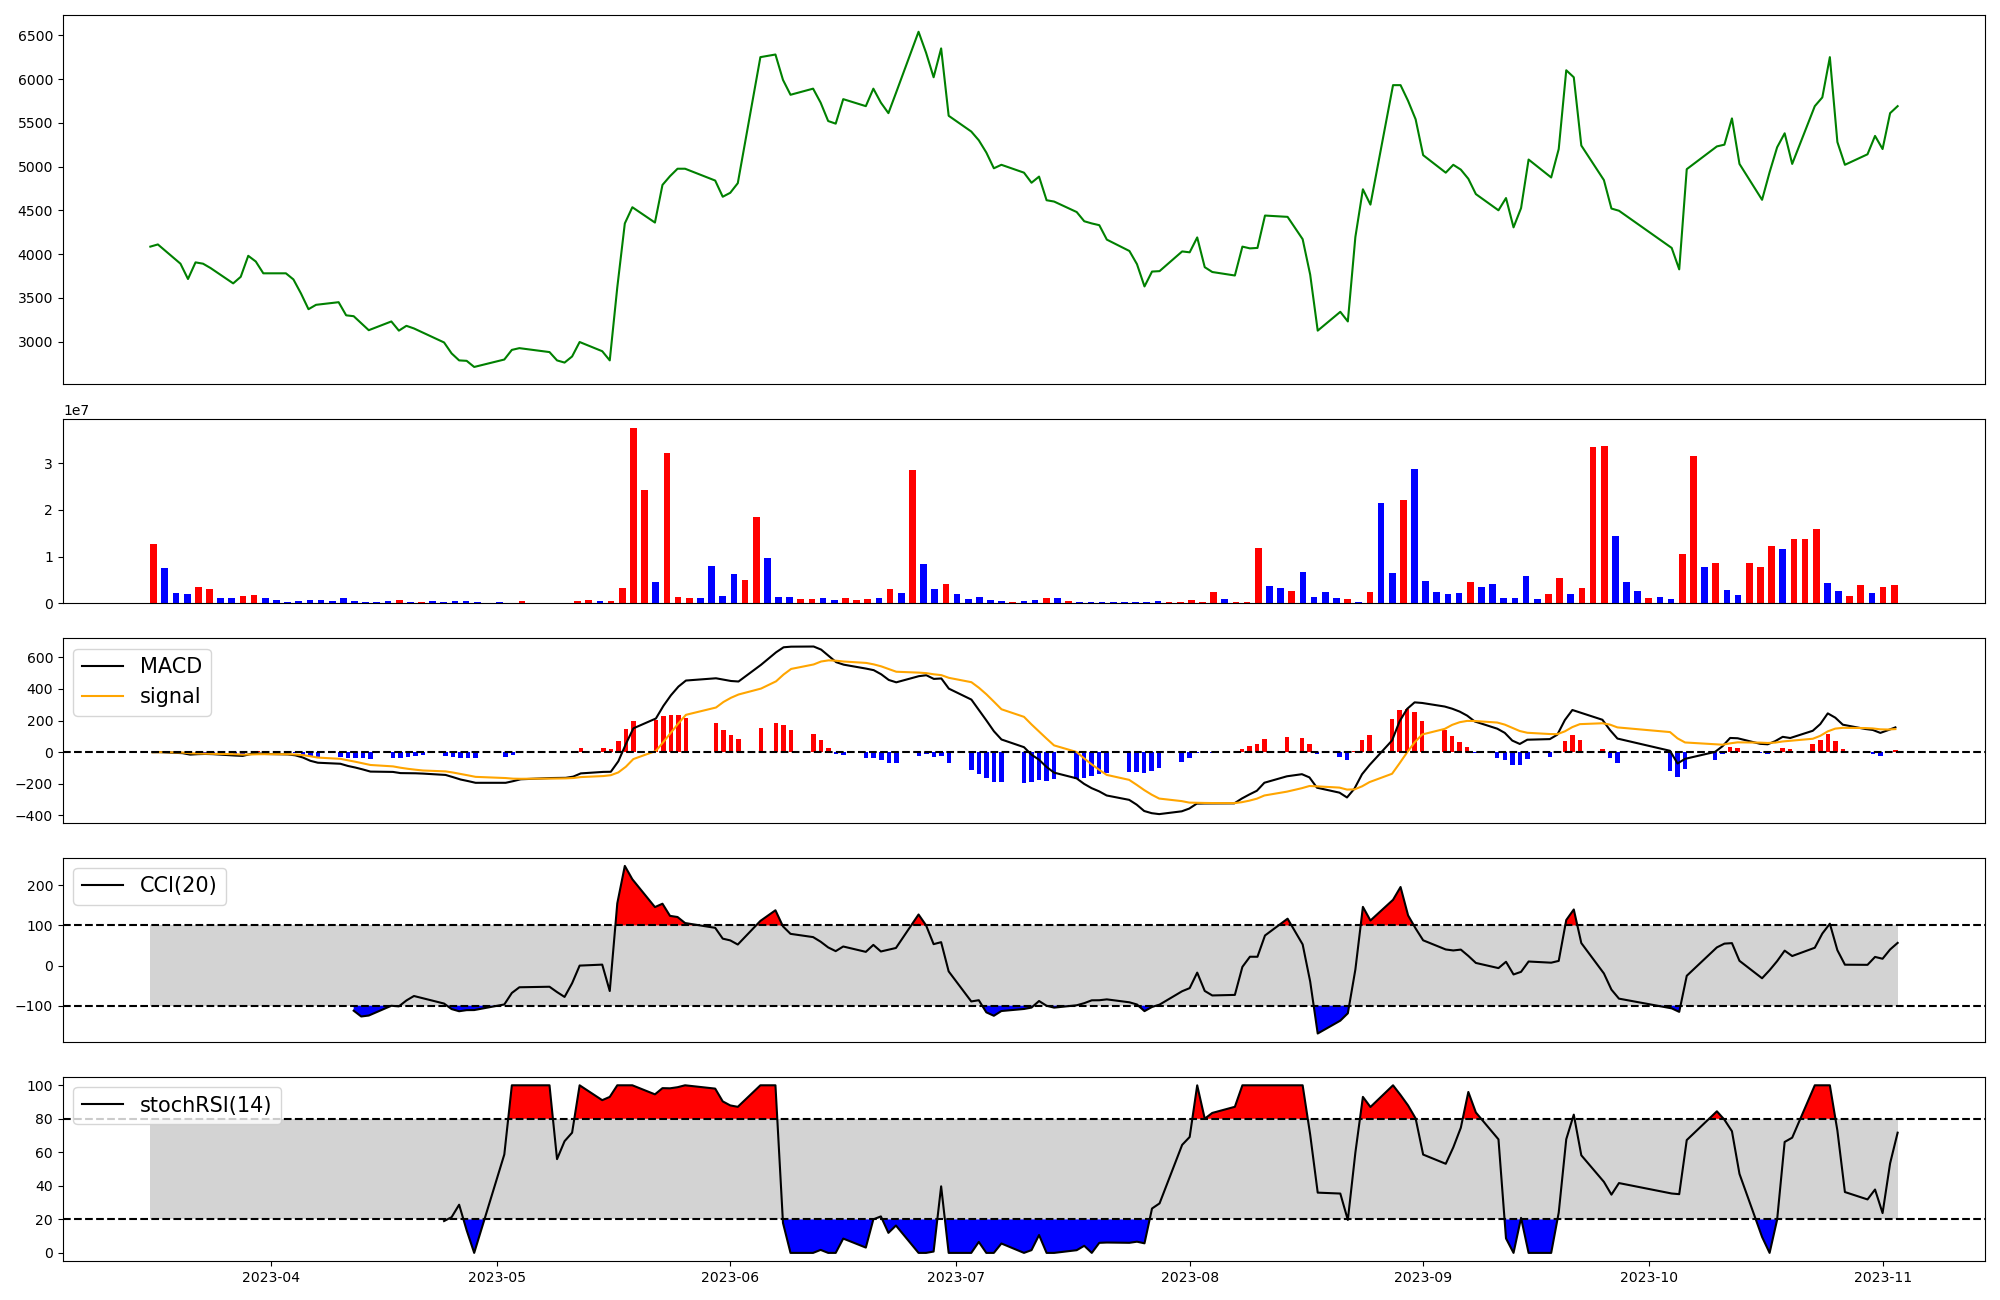Viewport: 2000px width, 1300px height.
Task: Click the 2023-09 x-axis date label
Action: [x=1423, y=1277]
